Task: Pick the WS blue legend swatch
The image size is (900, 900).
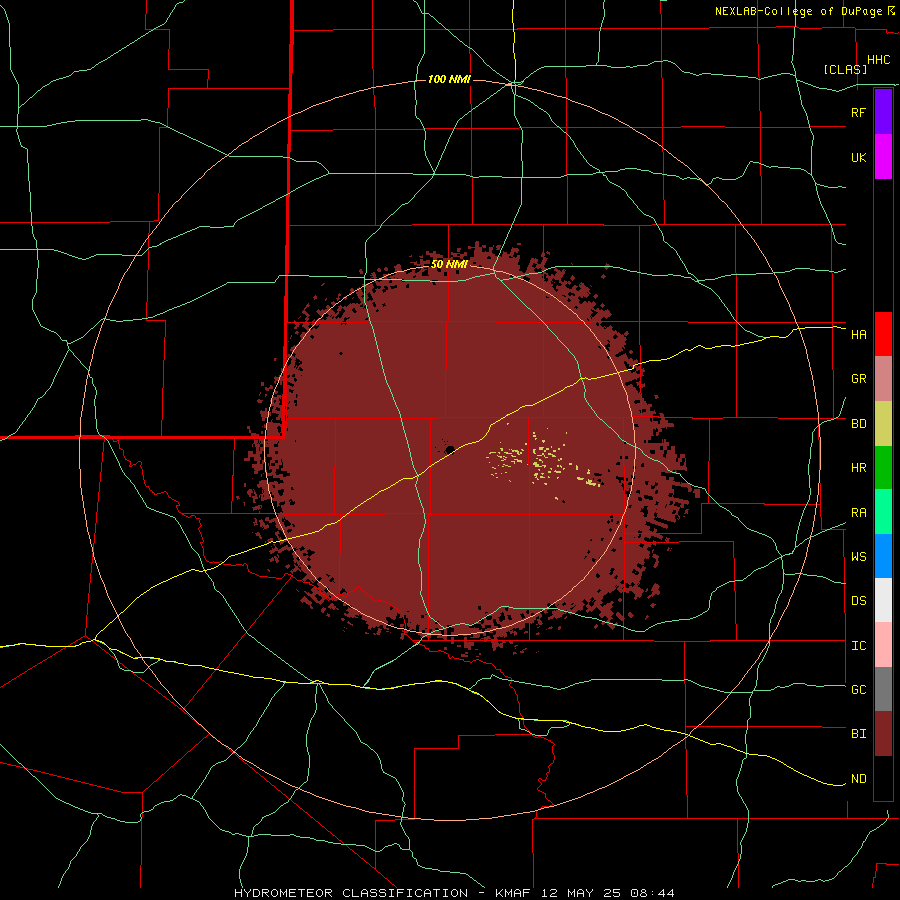Action: pyautogui.click(x=883, y=556)
